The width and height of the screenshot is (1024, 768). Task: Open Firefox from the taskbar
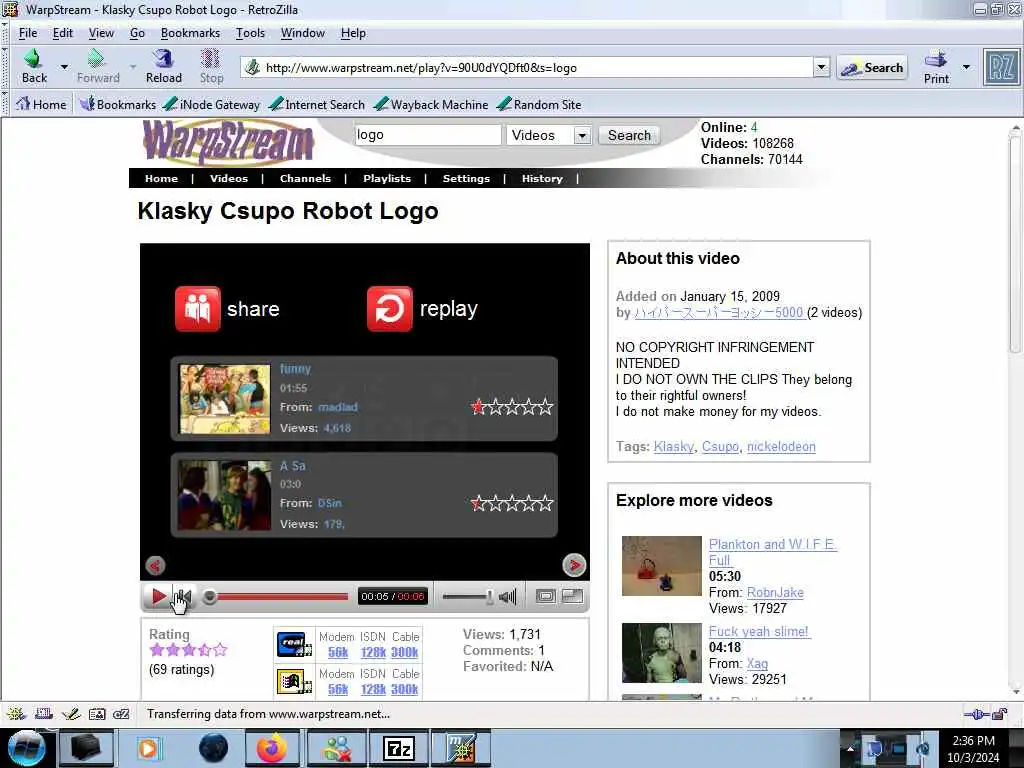271,748
